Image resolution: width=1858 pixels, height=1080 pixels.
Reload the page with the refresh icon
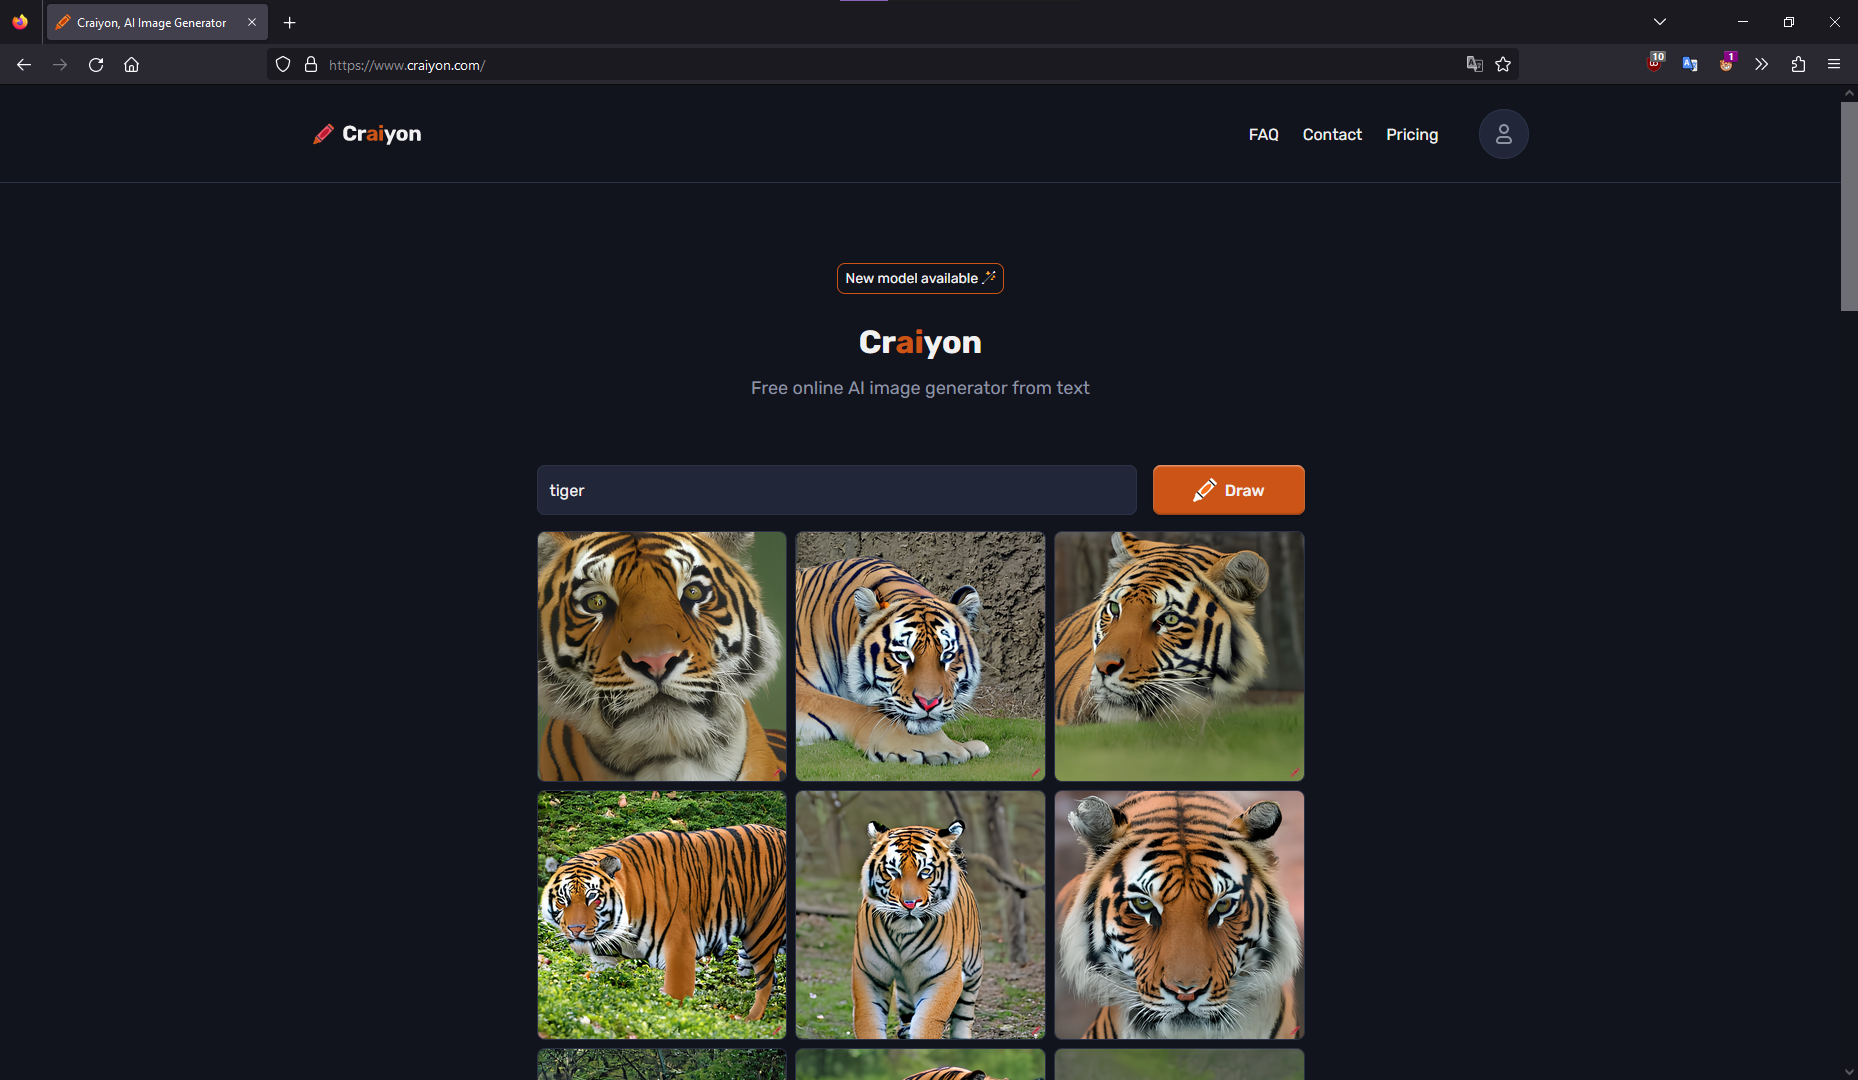(x=96, y=64)
